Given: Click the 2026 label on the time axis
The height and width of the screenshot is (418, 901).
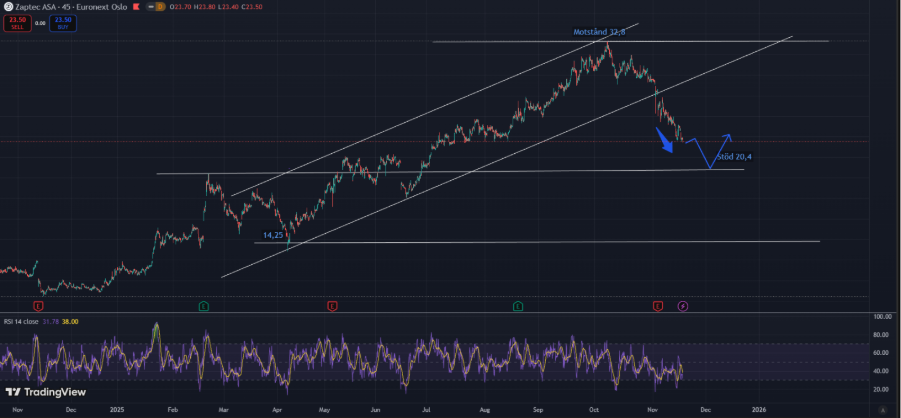Looking at the screenshot, I should 758,409.
